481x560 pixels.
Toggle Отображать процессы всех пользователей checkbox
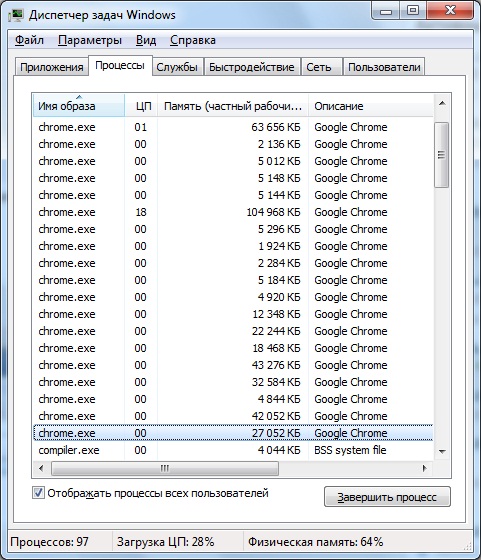(x=38, y=493)
